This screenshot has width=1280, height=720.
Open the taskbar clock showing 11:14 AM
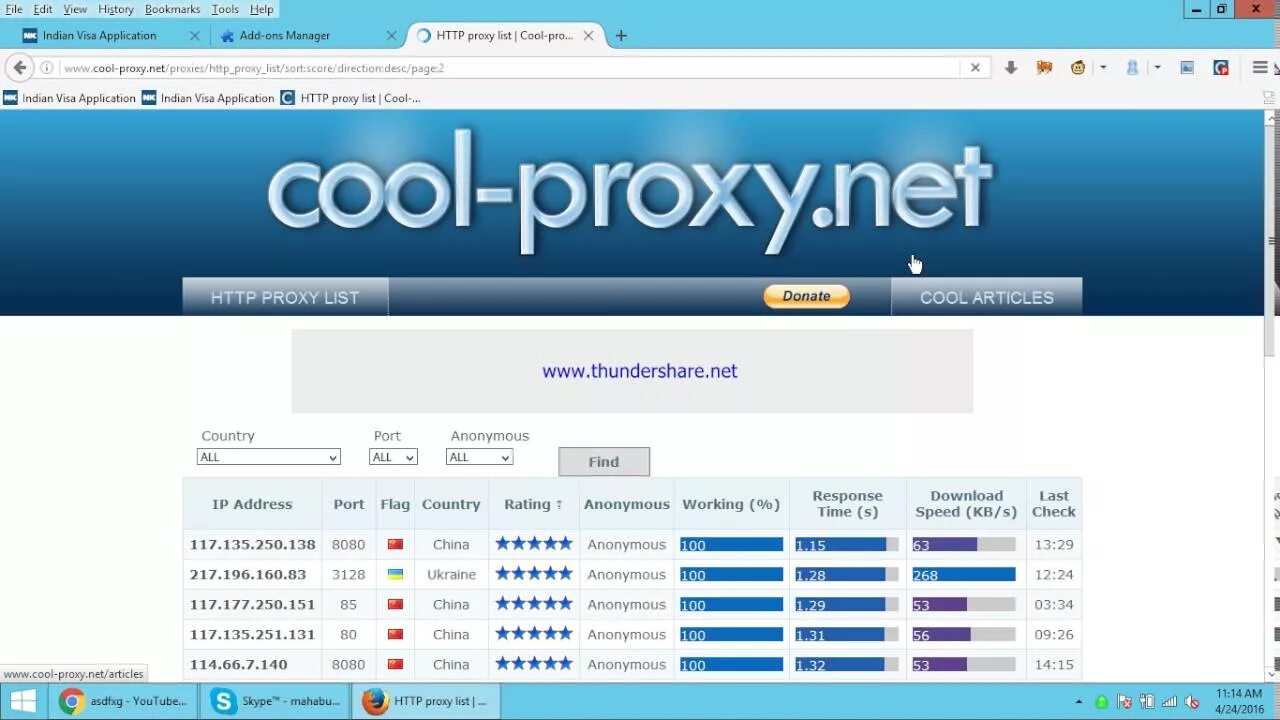[x=1238, y=701]
